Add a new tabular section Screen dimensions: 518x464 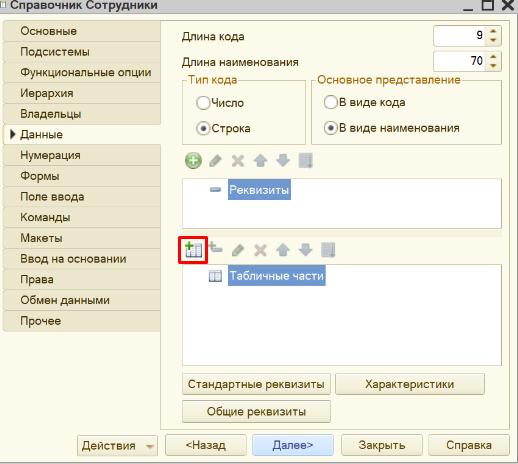tap(193, 250)
